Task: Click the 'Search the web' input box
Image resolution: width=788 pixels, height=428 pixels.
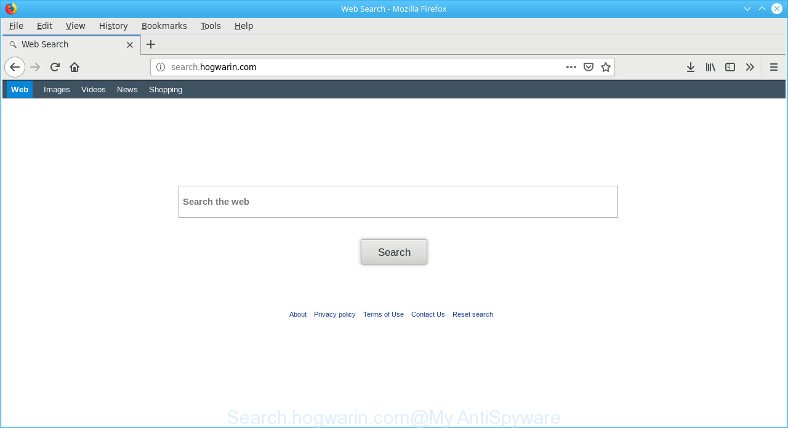Action: 398,202
